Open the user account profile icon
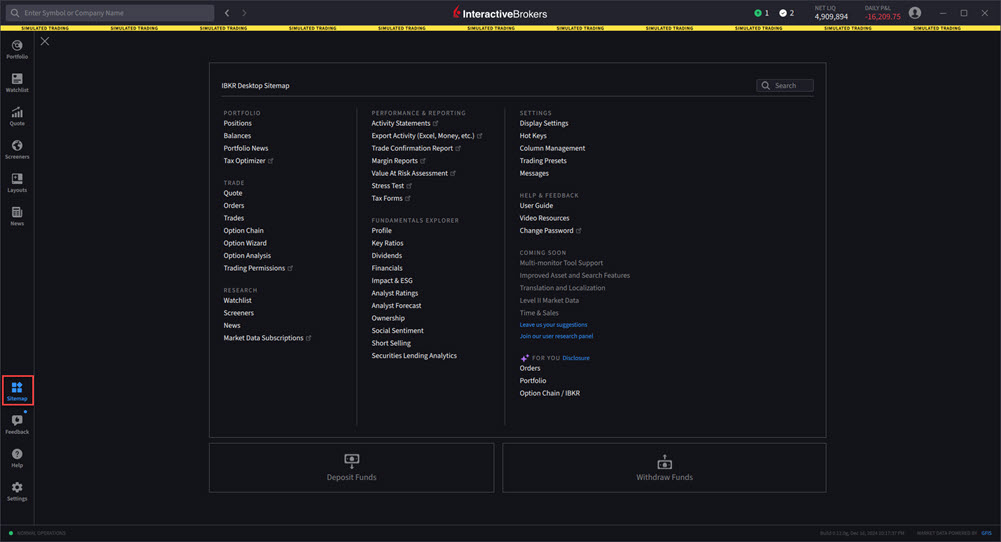This screenshot has width=1001, height=542. [x=915, y=13]
